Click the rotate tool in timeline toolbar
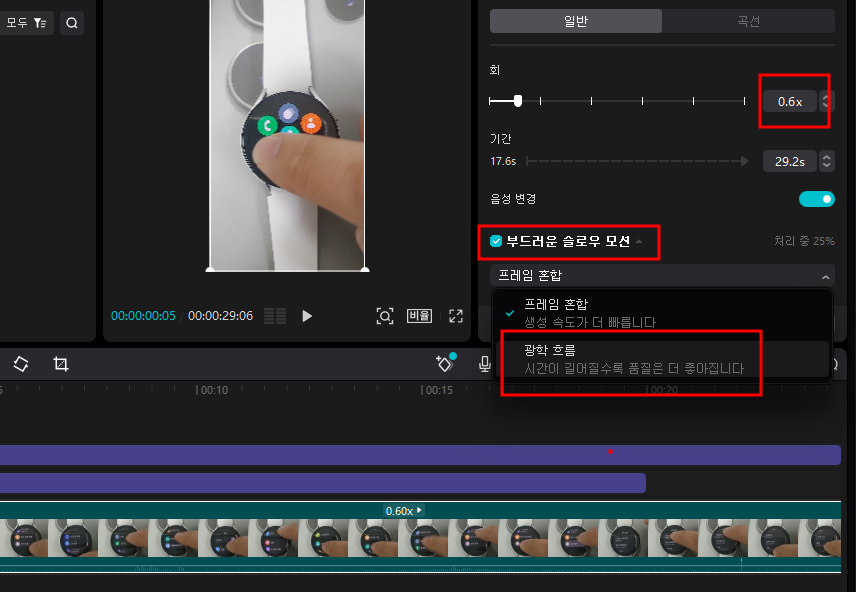 (21, 364)
